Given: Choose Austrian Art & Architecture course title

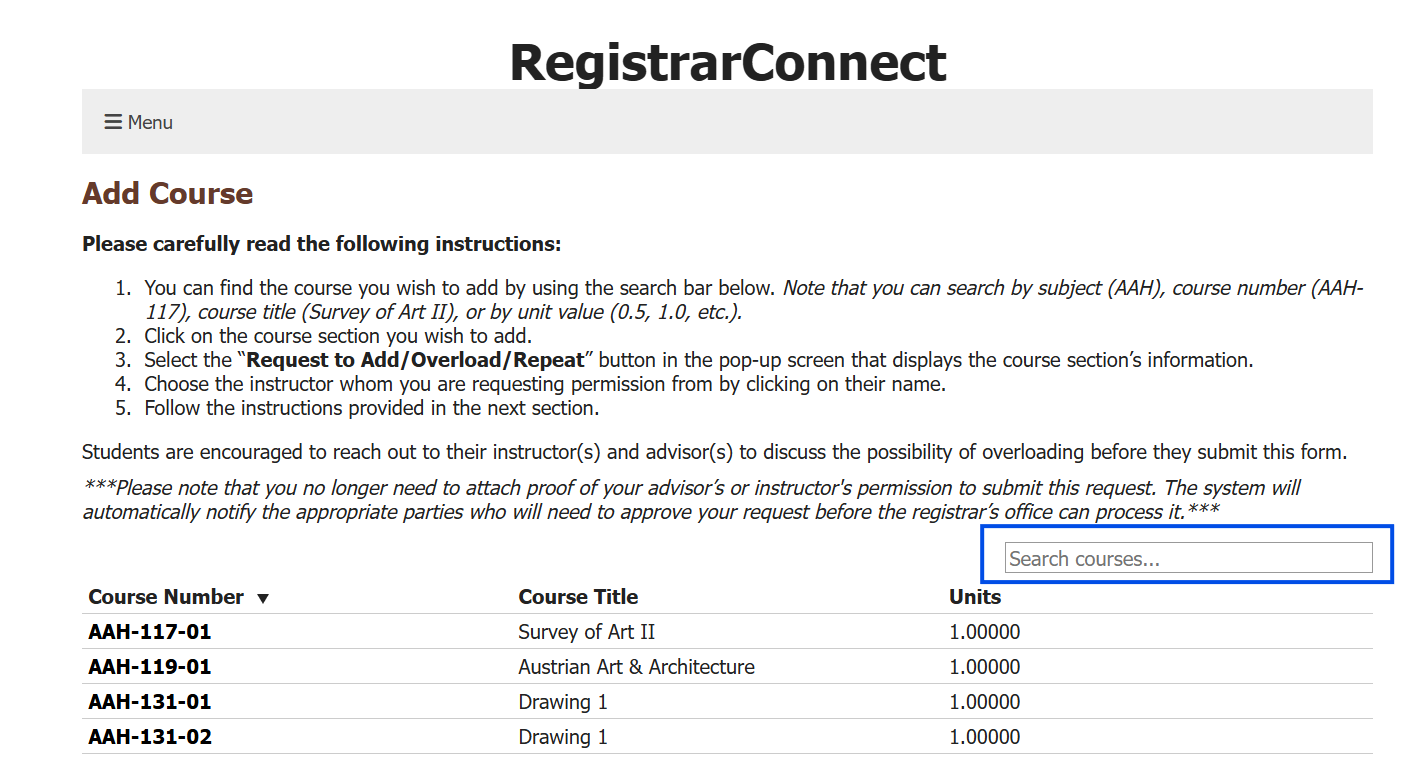Looking at the screenshot, I should pyautogui.click(x=636, y=667).
